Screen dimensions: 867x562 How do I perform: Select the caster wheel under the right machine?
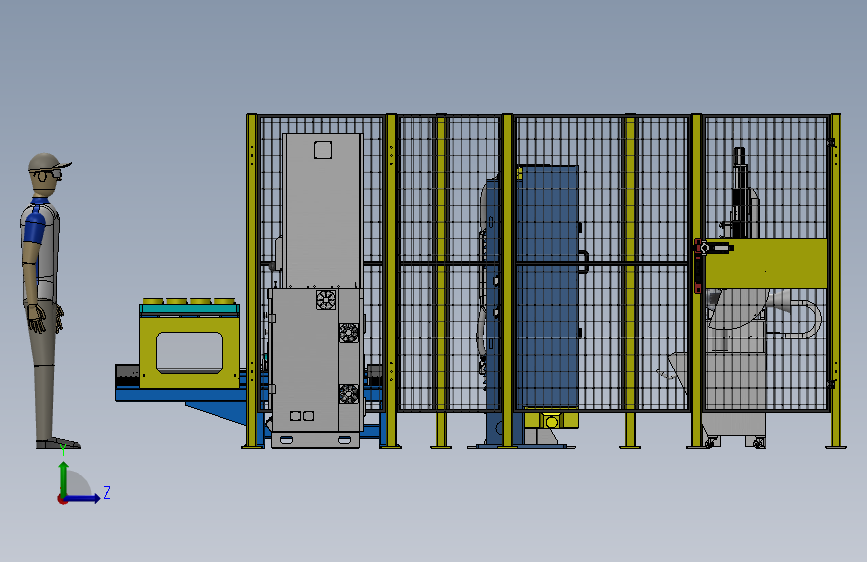[759, 443]
